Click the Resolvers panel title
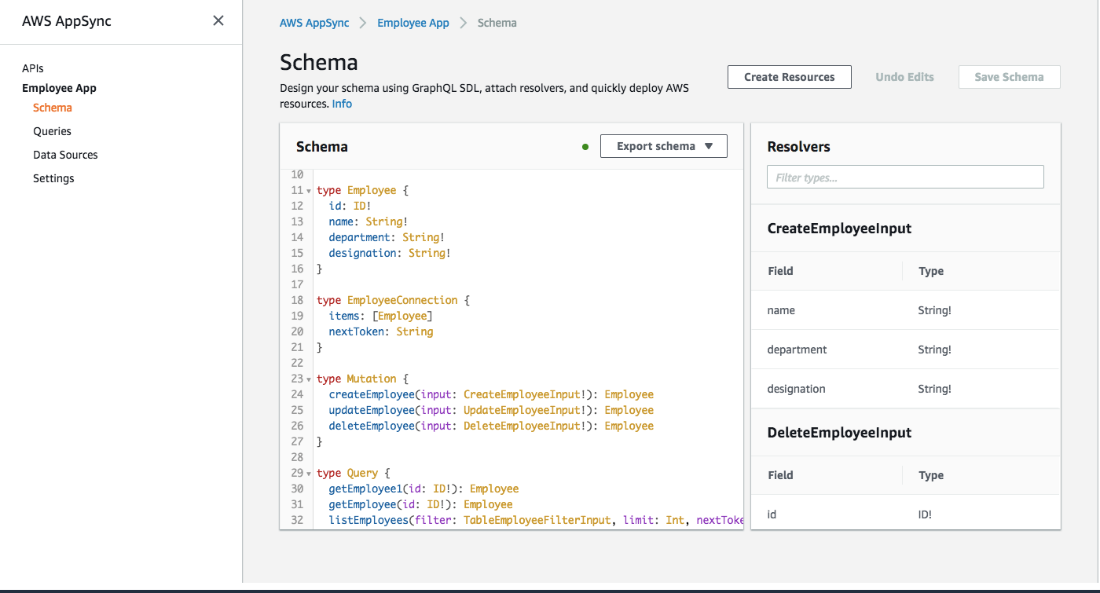 tap(798, 147)
